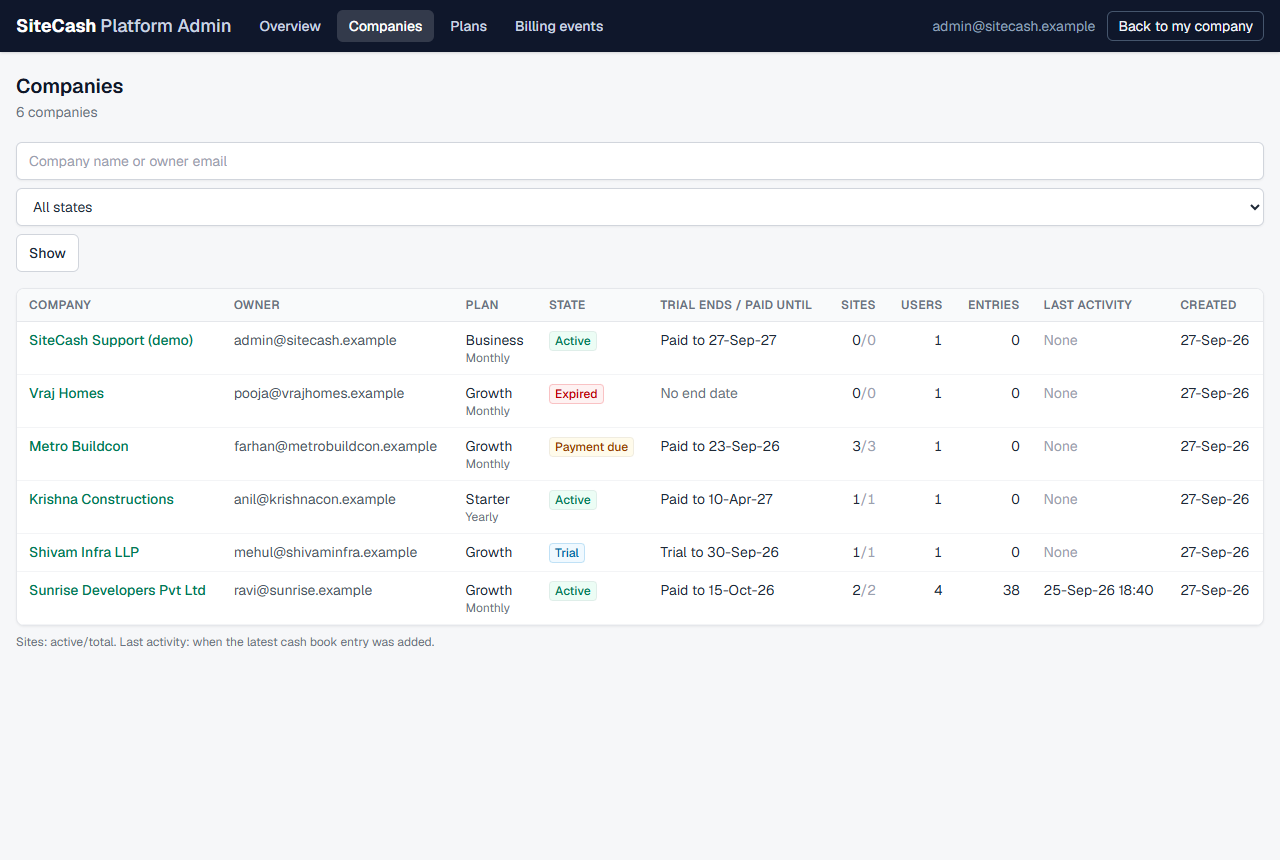Click the 4 users value for Sunrise Developers
Viewport: 1280px width, 860px height.
938,590
